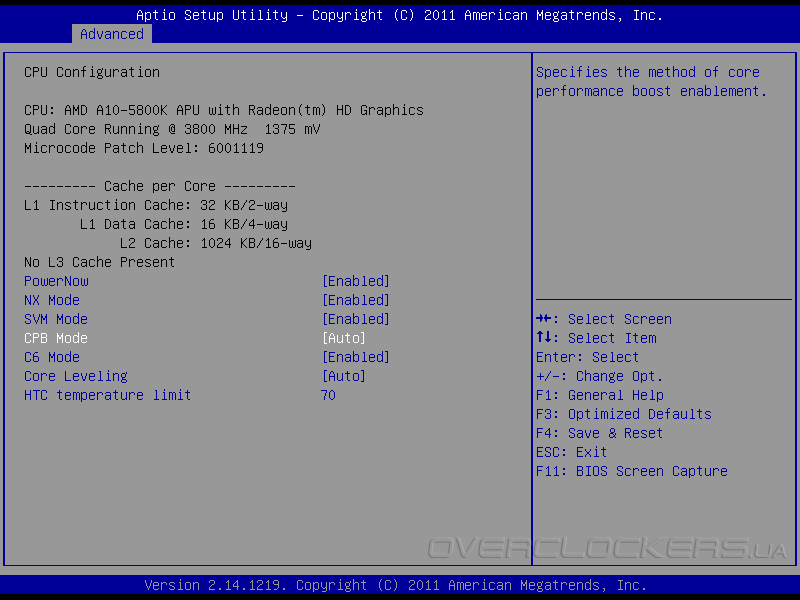Screen dimensions: 800x600
Task: Open the Core Leveling [Auto] value
Action: pyautogui.click(x=344, y=377)
